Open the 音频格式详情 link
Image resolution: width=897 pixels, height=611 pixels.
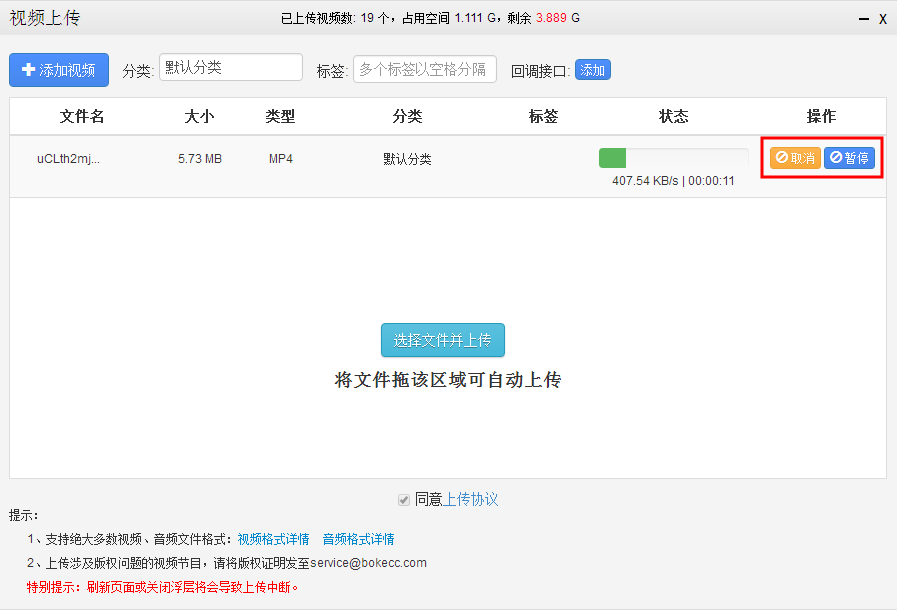358,539
